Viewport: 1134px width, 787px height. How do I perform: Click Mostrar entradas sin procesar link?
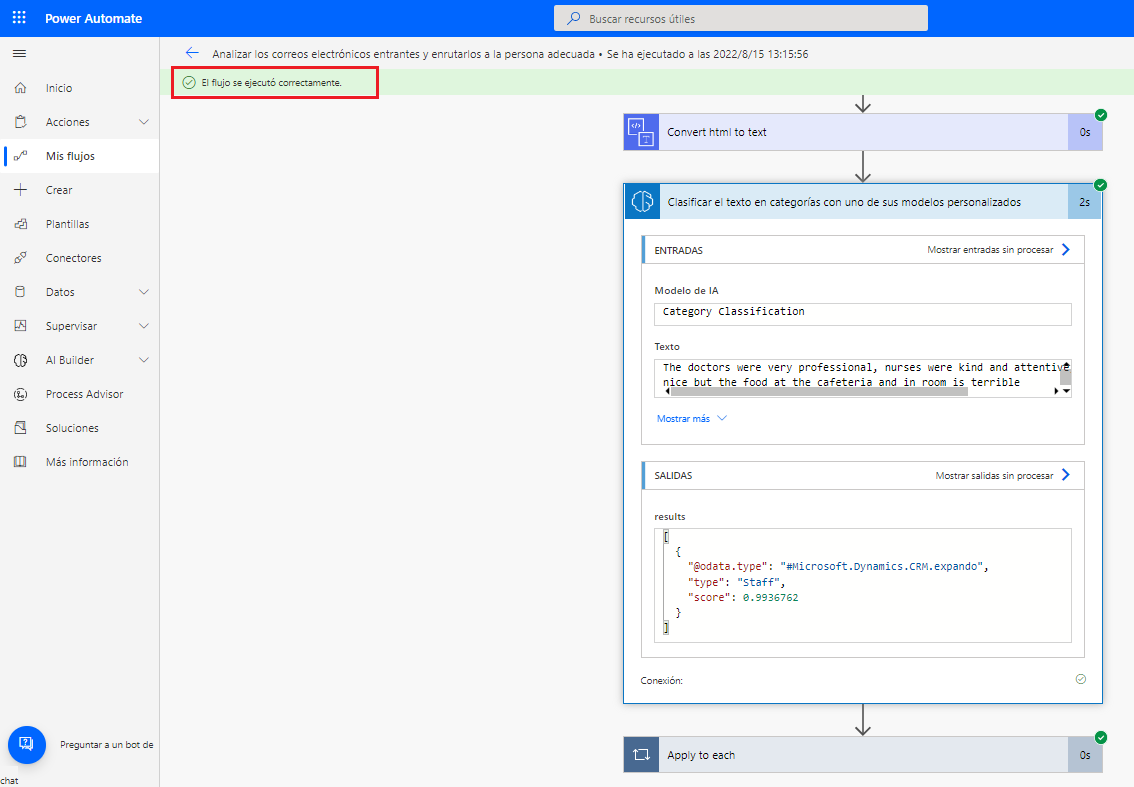[x=990, y=250]
